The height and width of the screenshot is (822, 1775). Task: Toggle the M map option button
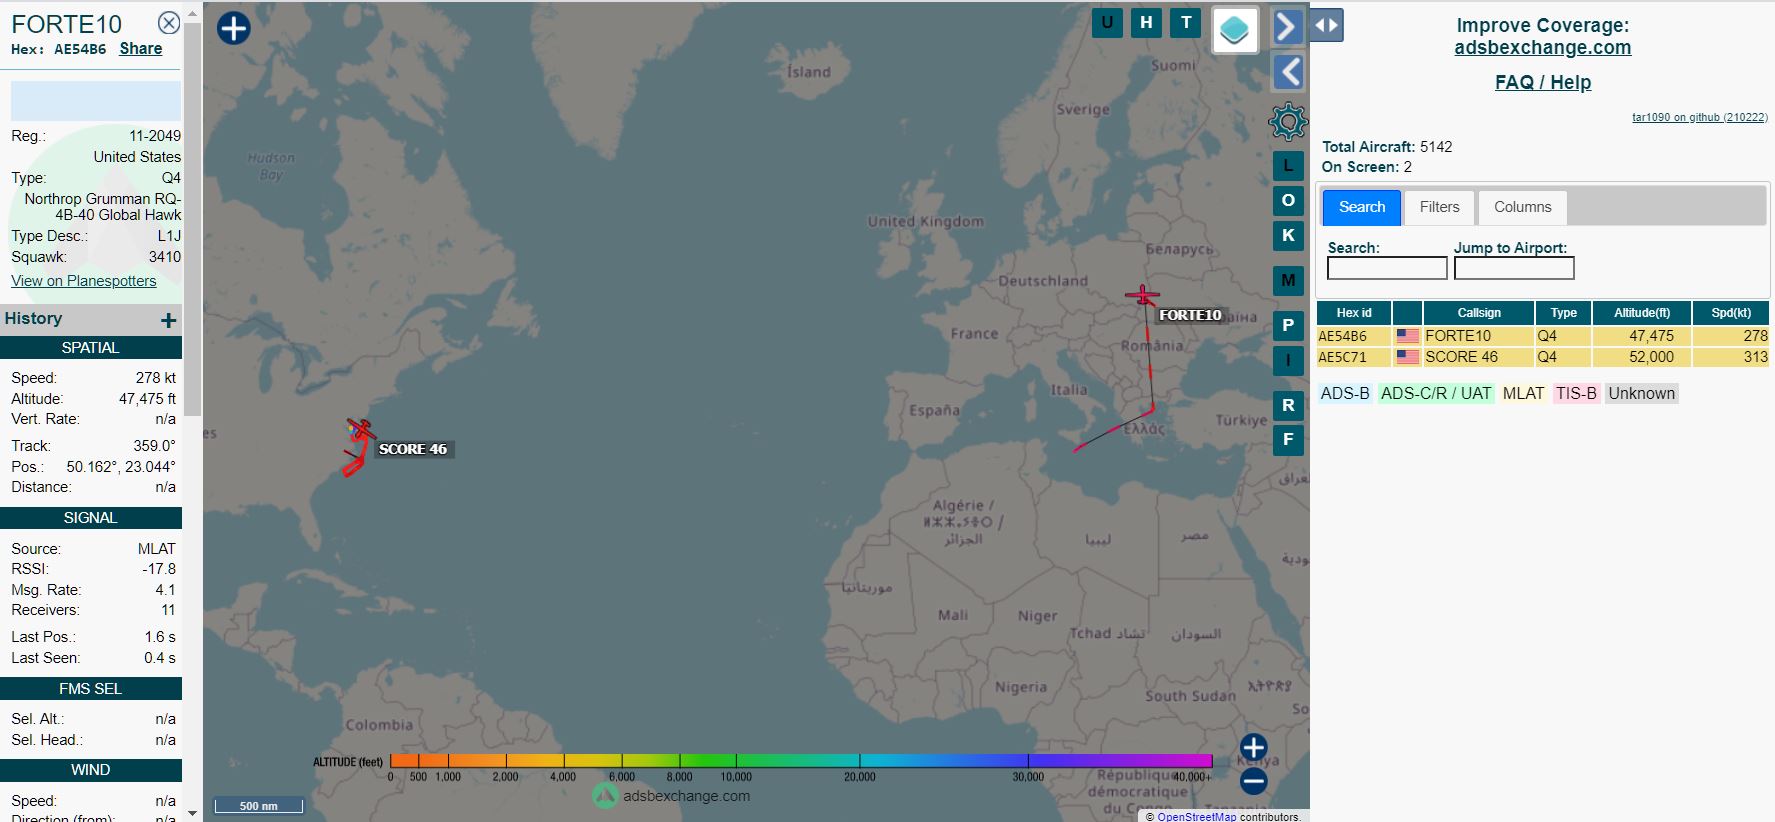[x=1288, y=281]
